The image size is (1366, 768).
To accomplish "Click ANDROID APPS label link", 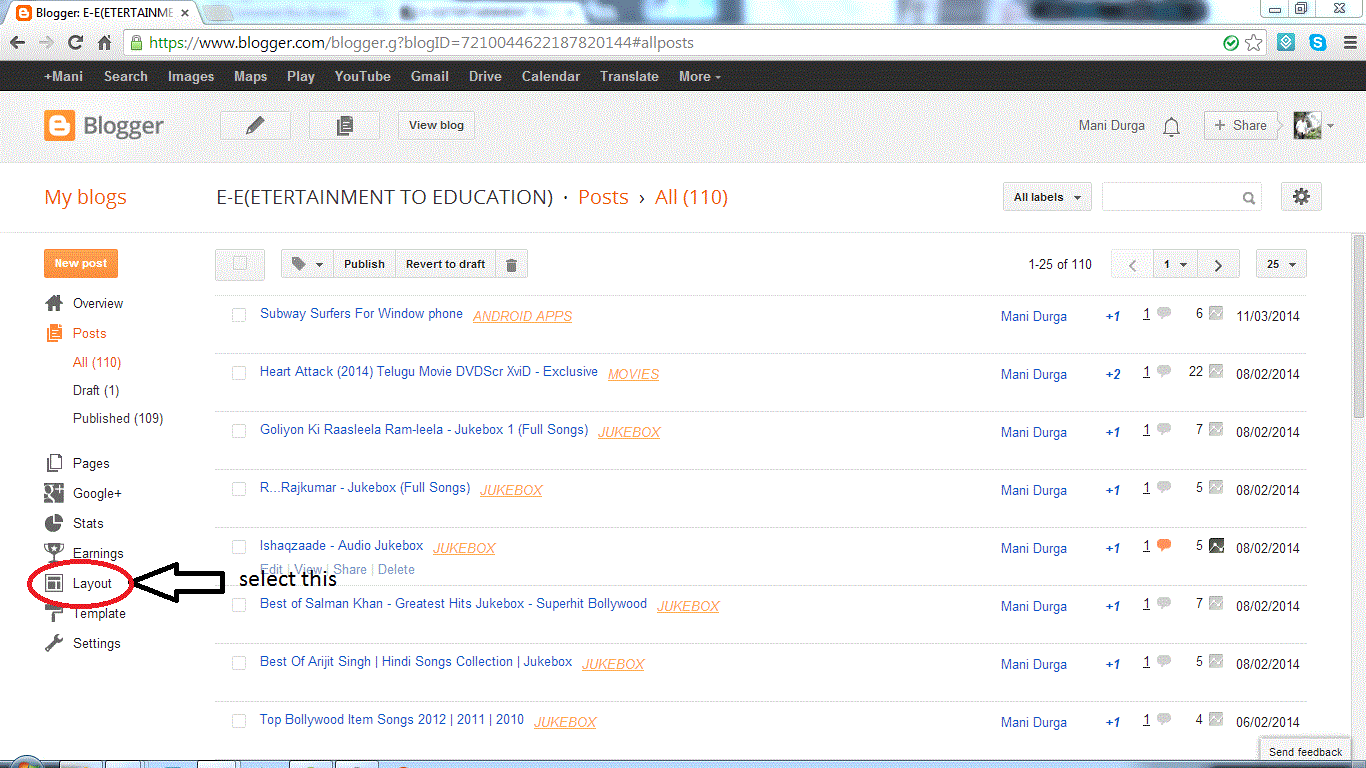I will pos(522,316).
